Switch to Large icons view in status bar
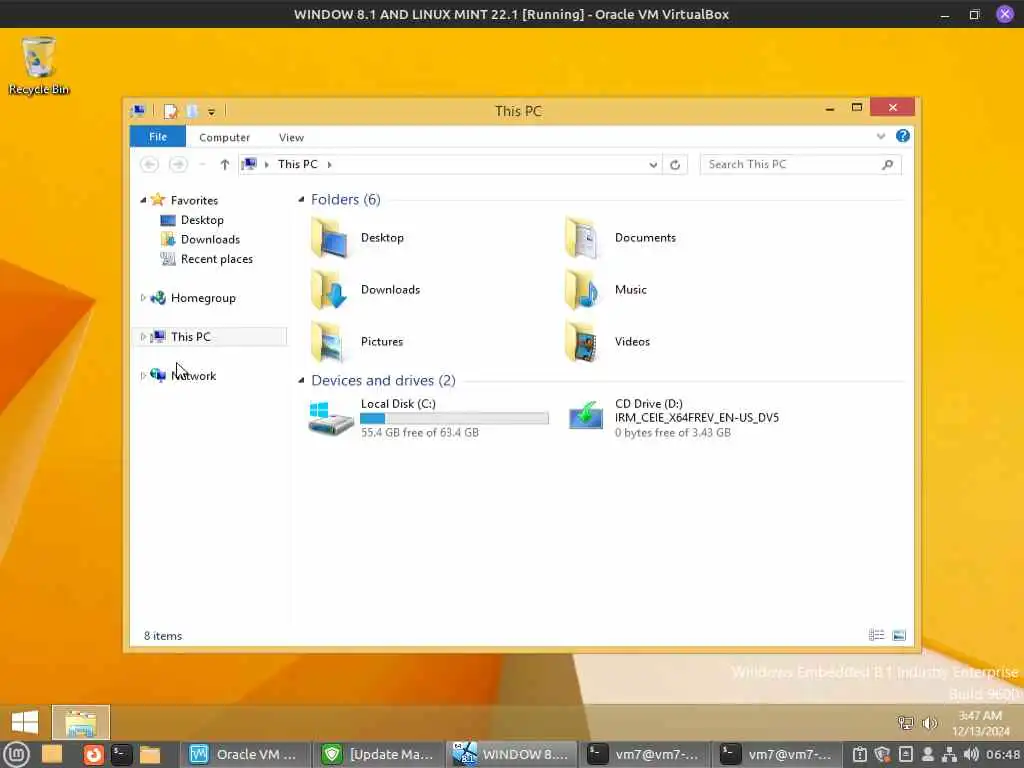1024x768 pixels. 899,635
